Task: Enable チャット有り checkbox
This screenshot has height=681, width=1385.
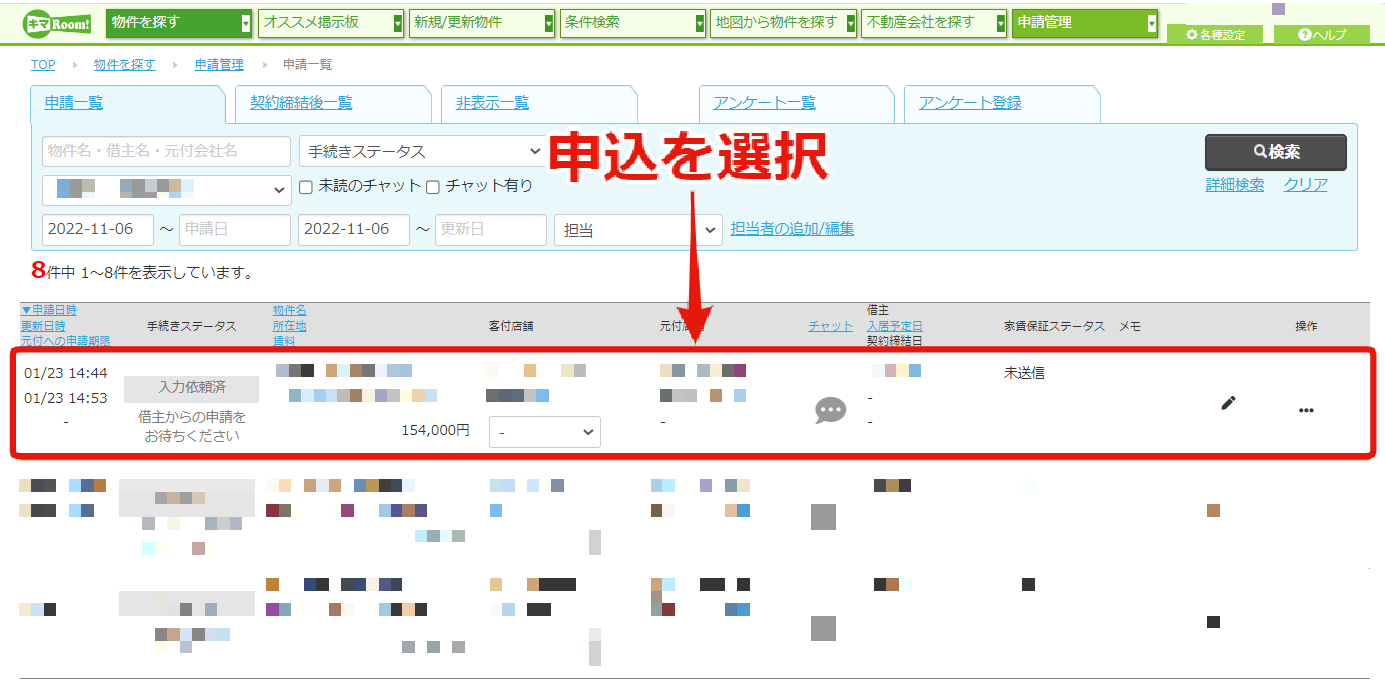Action: tap(433, 186)
